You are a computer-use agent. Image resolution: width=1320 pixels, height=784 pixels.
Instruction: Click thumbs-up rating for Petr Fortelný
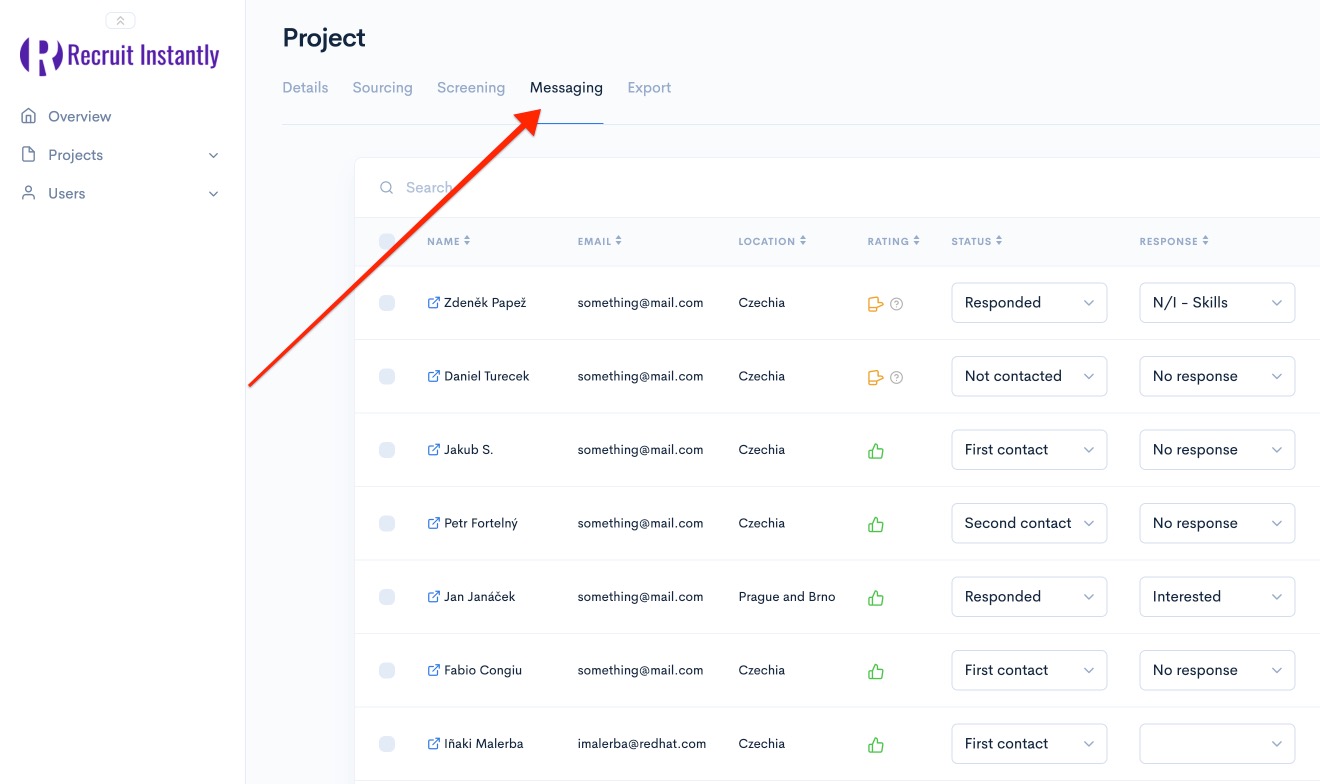pyautogui.click(x=876, y=524)
